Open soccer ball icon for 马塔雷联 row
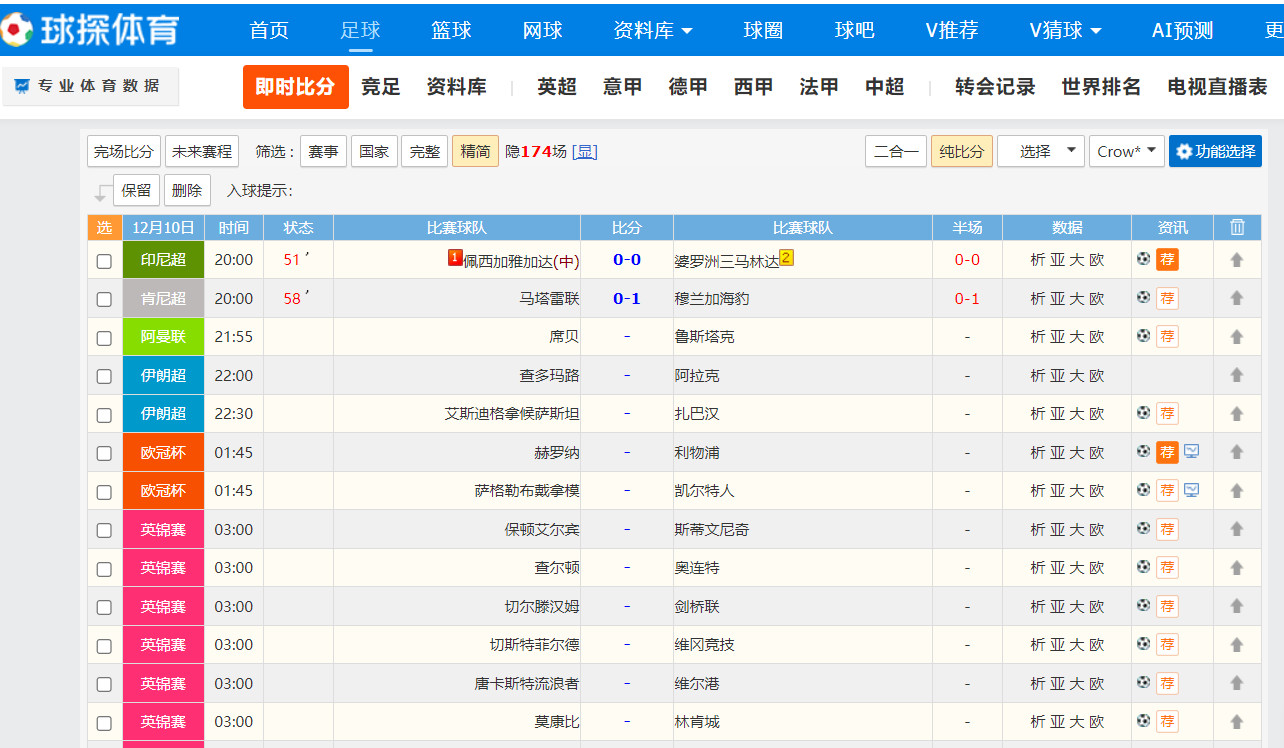Screen dimensions: 1284x748 [x=1144, y=297]
